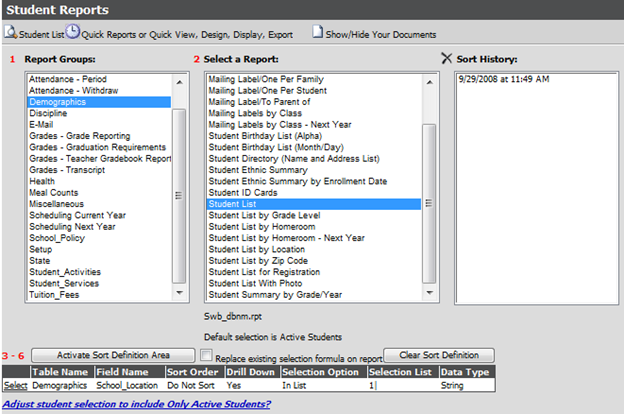
Task: Choose Student List With Photo report
Action: (x=314, y=283)
